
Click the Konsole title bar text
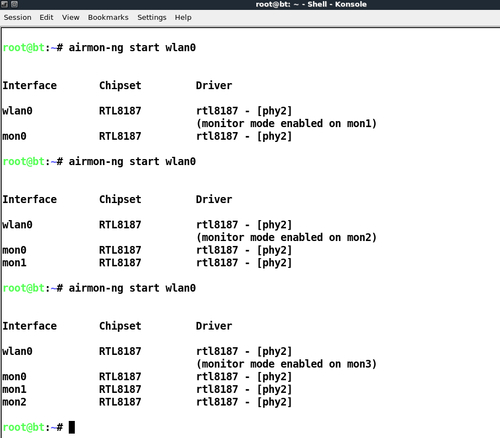coord(311,4)
